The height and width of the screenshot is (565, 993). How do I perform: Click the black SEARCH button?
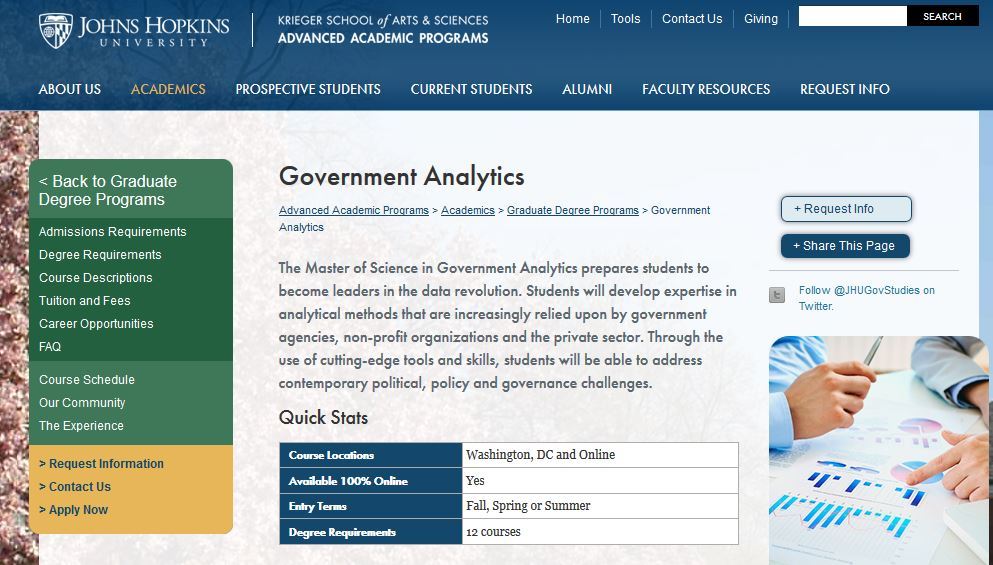tap(942, 16)
